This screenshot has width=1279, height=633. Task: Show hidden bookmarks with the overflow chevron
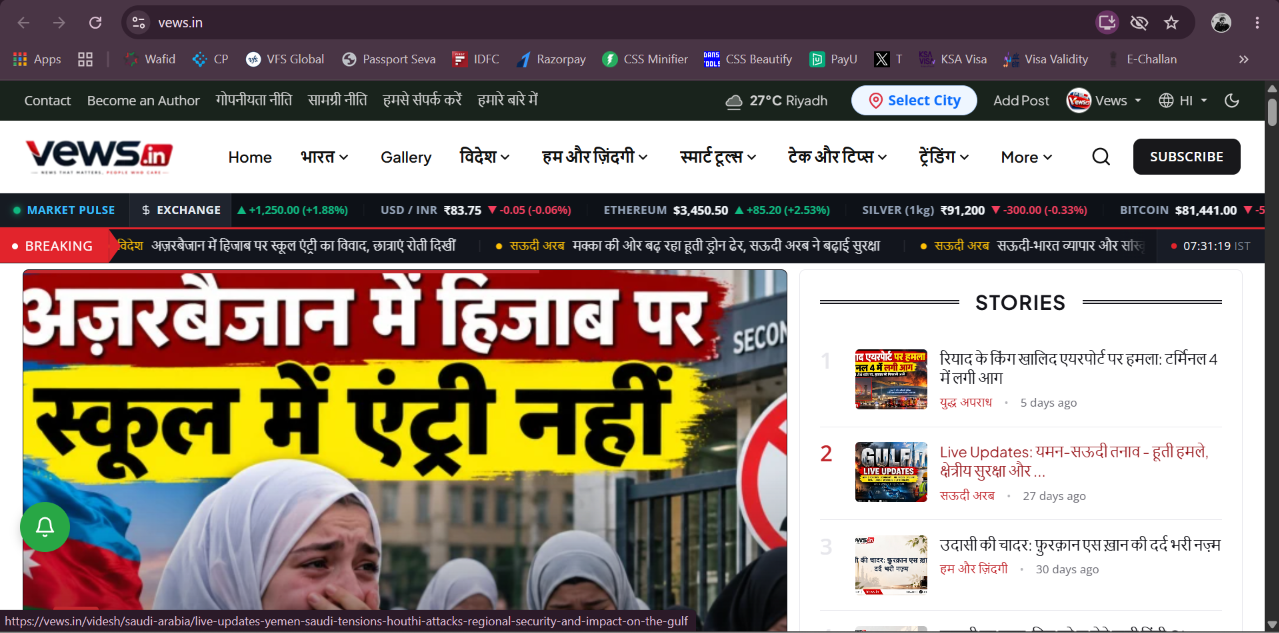1244,59
